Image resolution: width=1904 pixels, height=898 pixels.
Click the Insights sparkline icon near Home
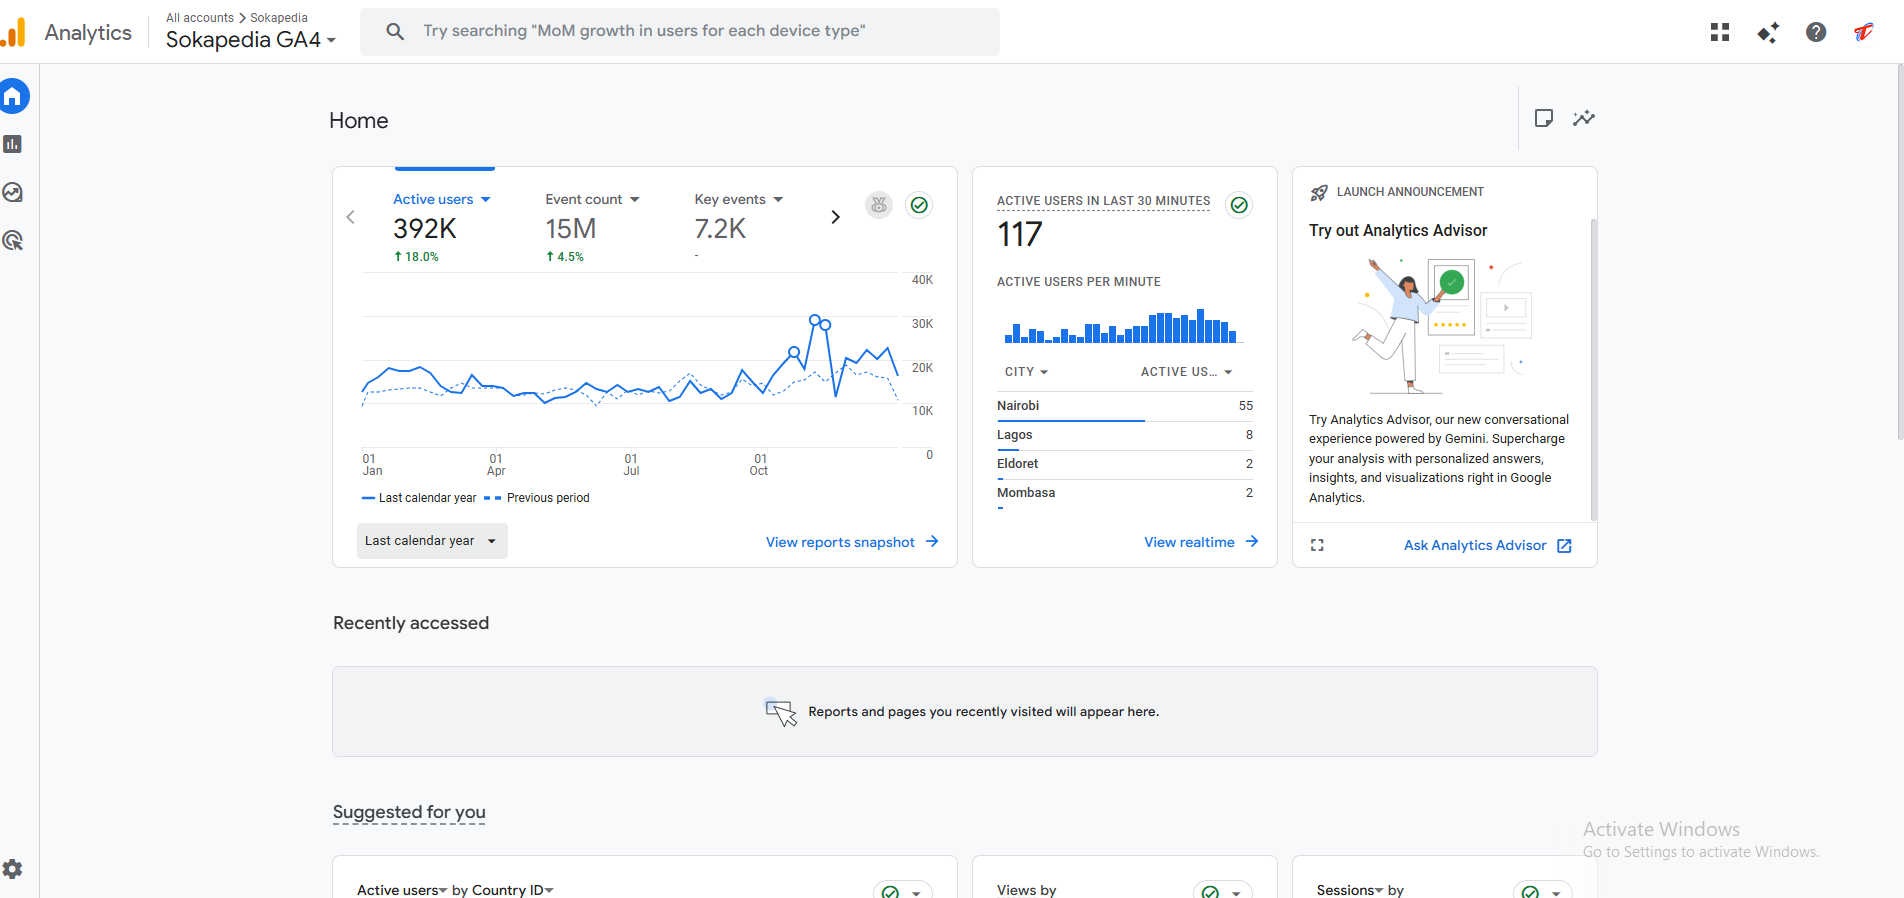(x=1583, y=118)
